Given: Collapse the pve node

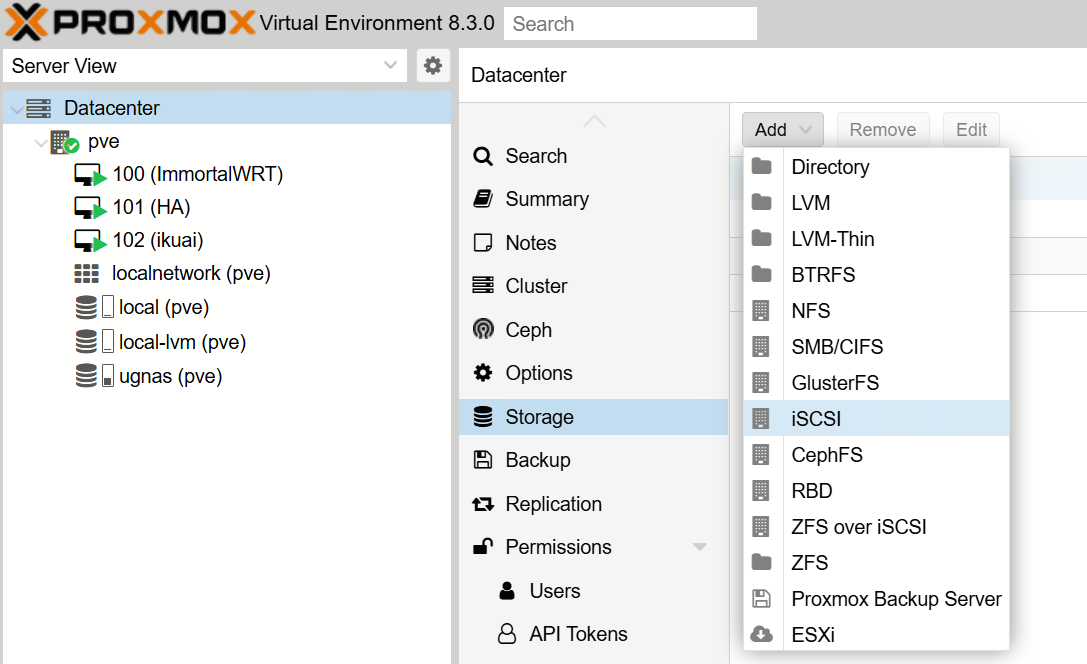Looking at the screenshot, I should coord(39,142).
